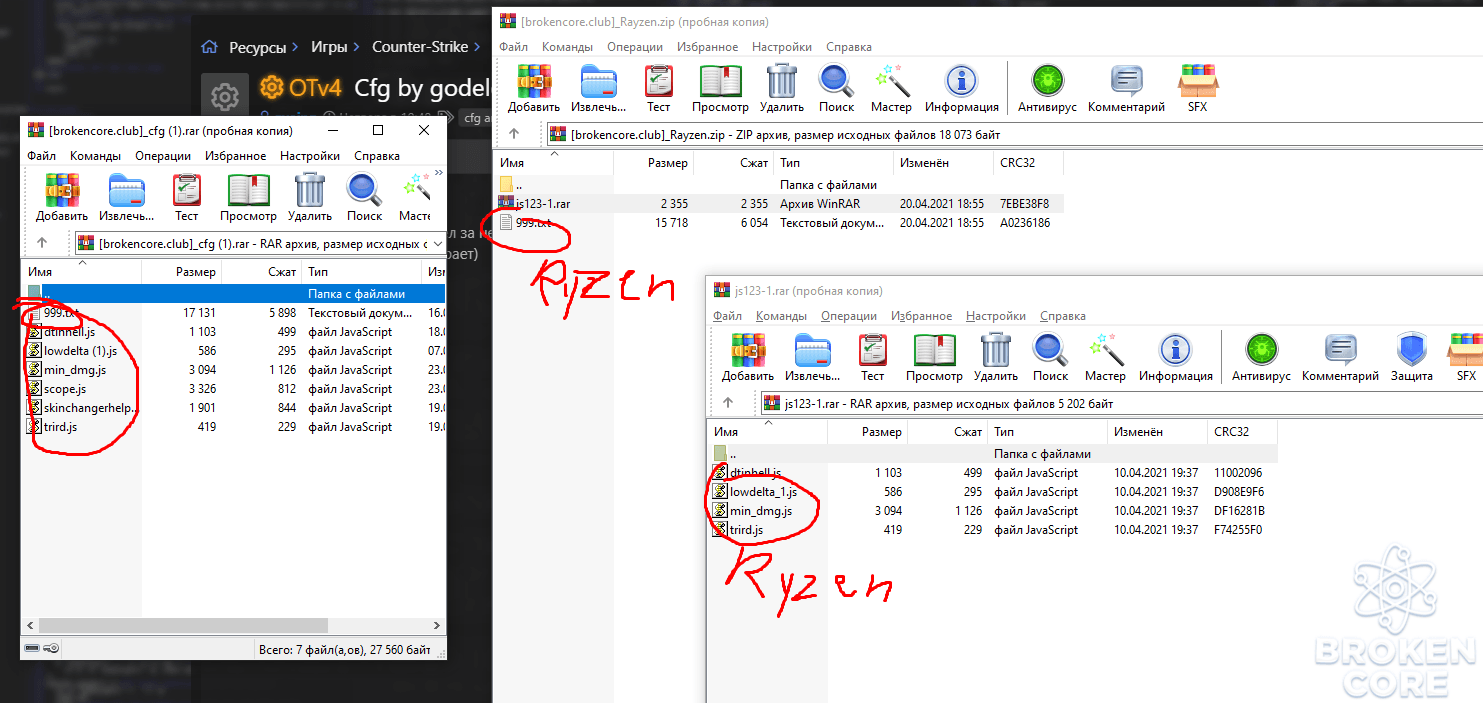Image resolution: width=1483 pixels, height=703 pixels.
Task: Sort by Изменён column in Rayzen.zip window
Action: click(944, 162)
